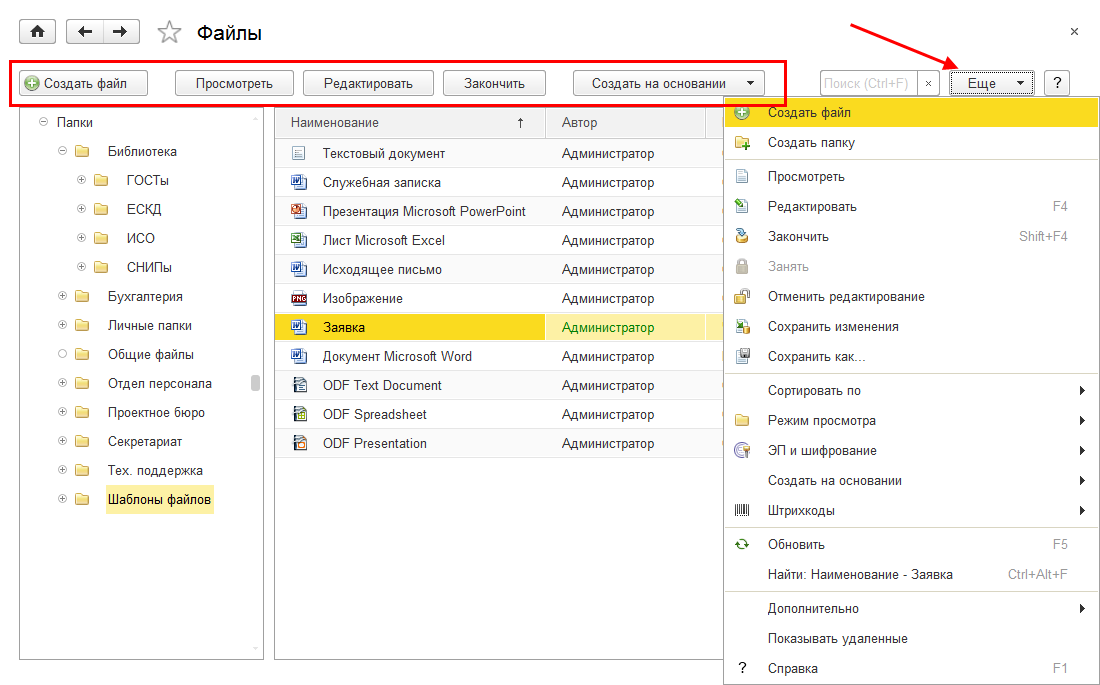Click the PowerPoint presentation file icon

click(298, 211)
